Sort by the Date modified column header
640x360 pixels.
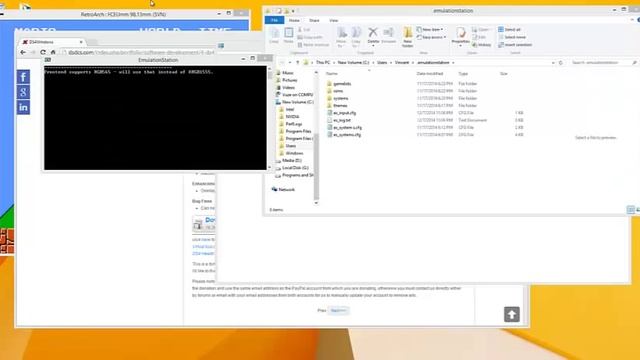[x=429, y=73]
